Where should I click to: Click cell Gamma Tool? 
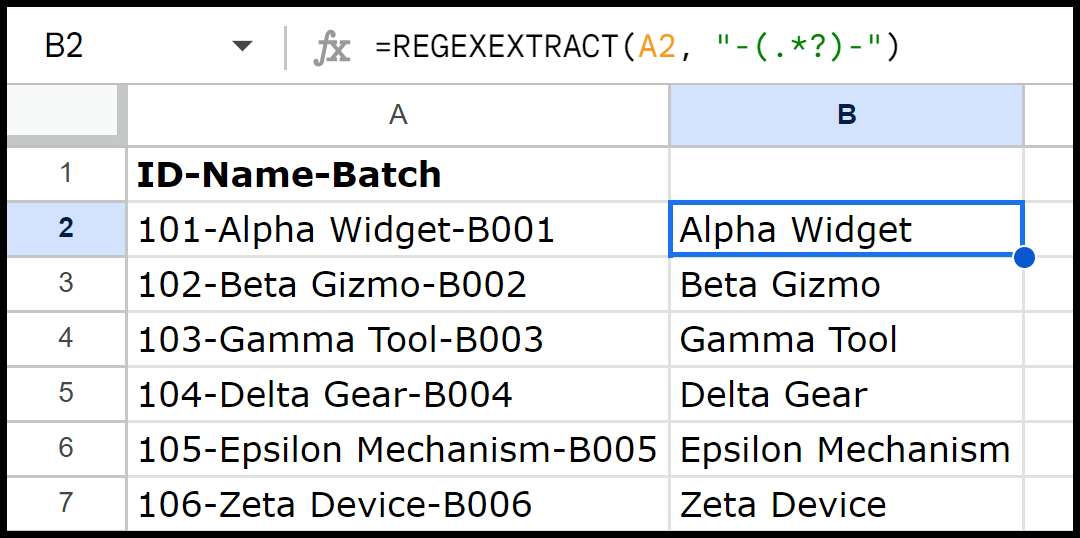pos(847,339)
